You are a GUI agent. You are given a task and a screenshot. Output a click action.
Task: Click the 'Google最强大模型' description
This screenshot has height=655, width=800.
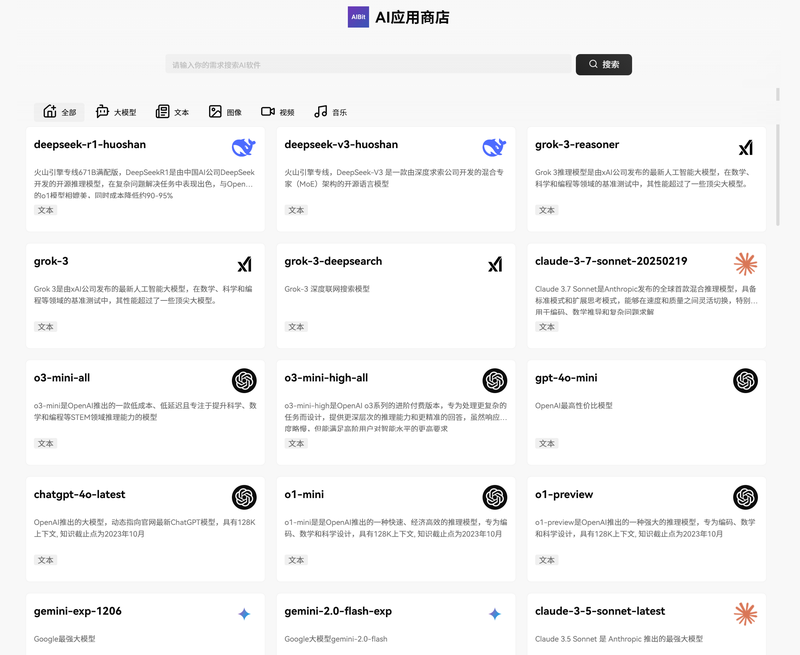point(64,639)
